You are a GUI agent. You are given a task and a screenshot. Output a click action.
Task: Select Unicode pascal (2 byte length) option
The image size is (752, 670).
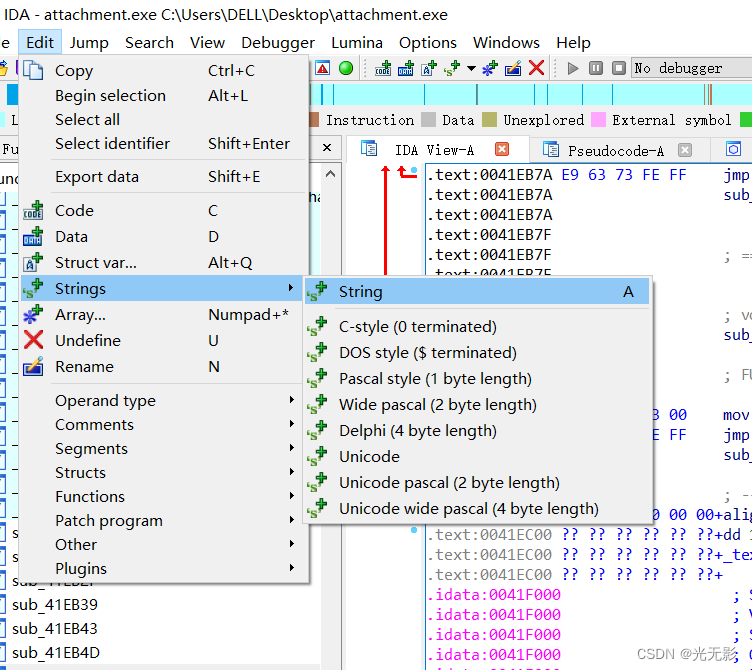point(477,482)
